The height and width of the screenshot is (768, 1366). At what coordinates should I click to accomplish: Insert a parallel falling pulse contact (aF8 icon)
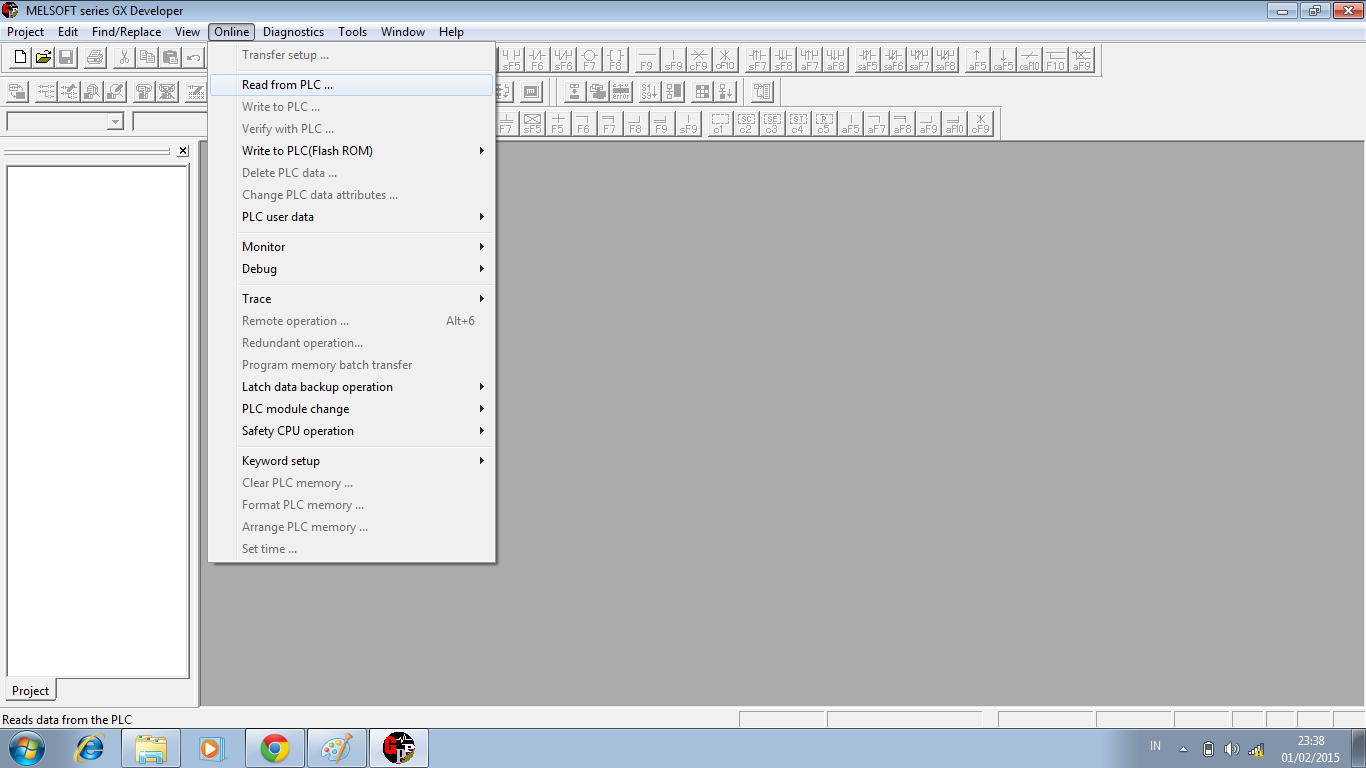click(836, 60)
